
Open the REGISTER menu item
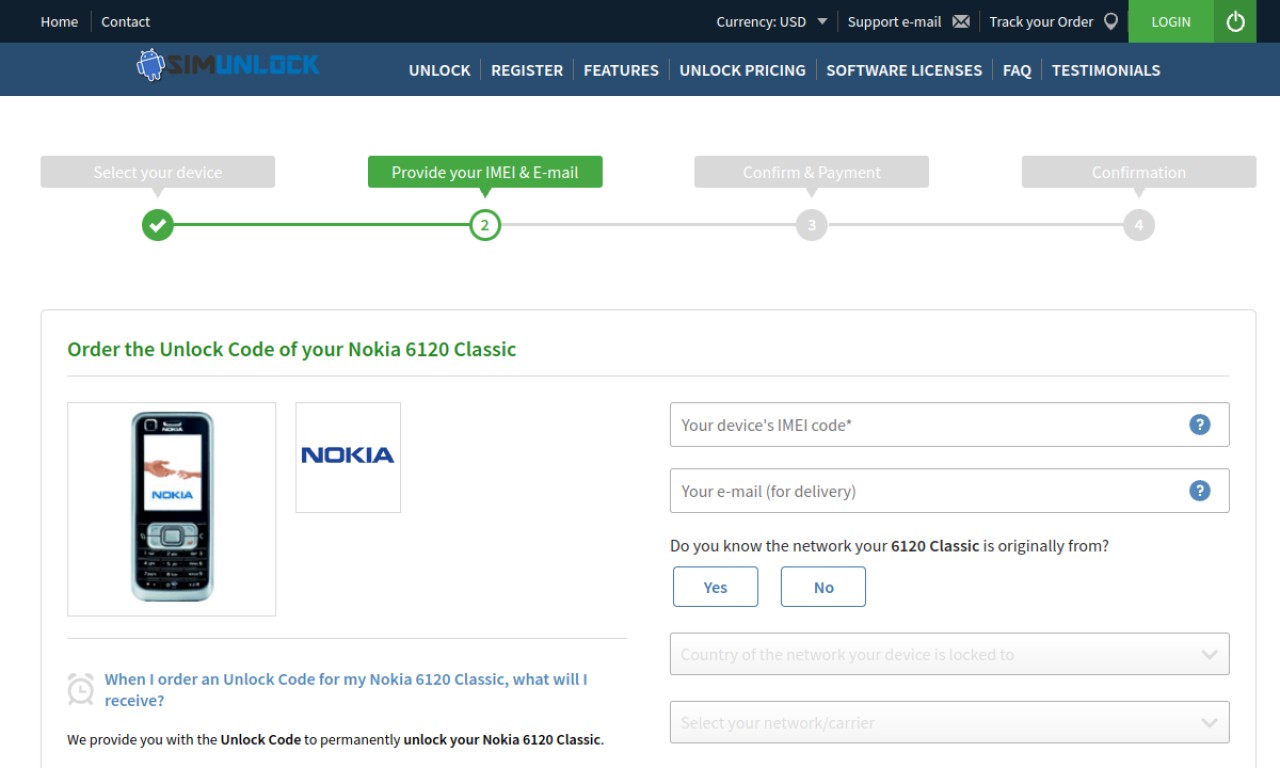(527, 70)
